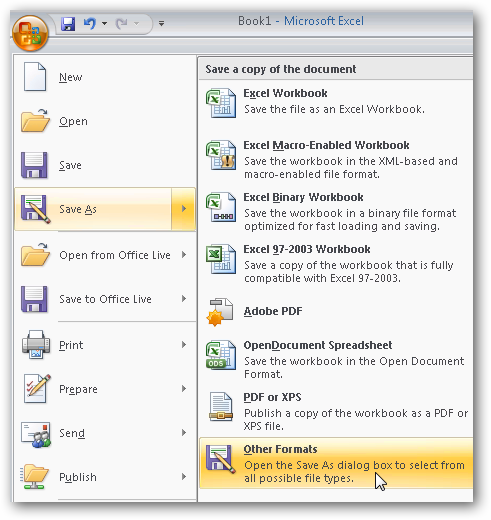Choose Excel Macro-Enabled Workbook title
The width and height of the screenshot is (491, 520).
(x=326, y=145)
